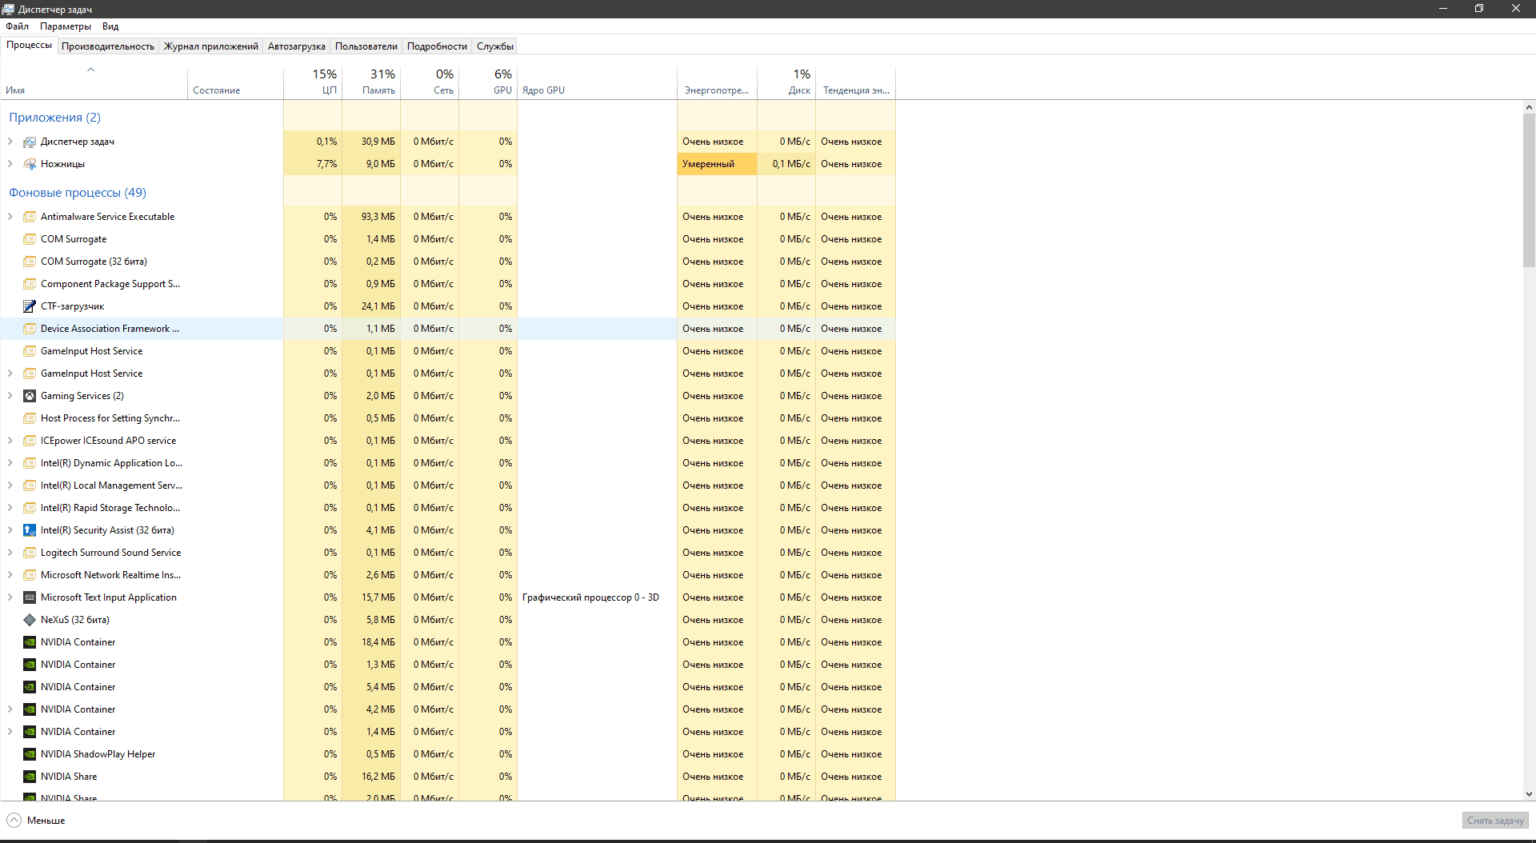The image size is (1536, 843).
Task: Select the Приложения (2) group header
Action: tap(54, 118)
